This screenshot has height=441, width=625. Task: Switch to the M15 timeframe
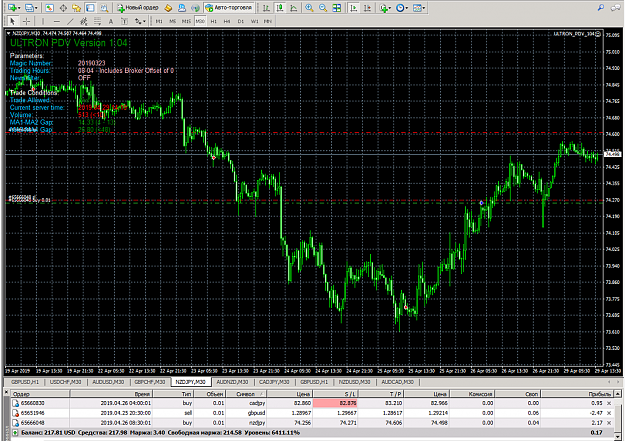tap(186, 21)
